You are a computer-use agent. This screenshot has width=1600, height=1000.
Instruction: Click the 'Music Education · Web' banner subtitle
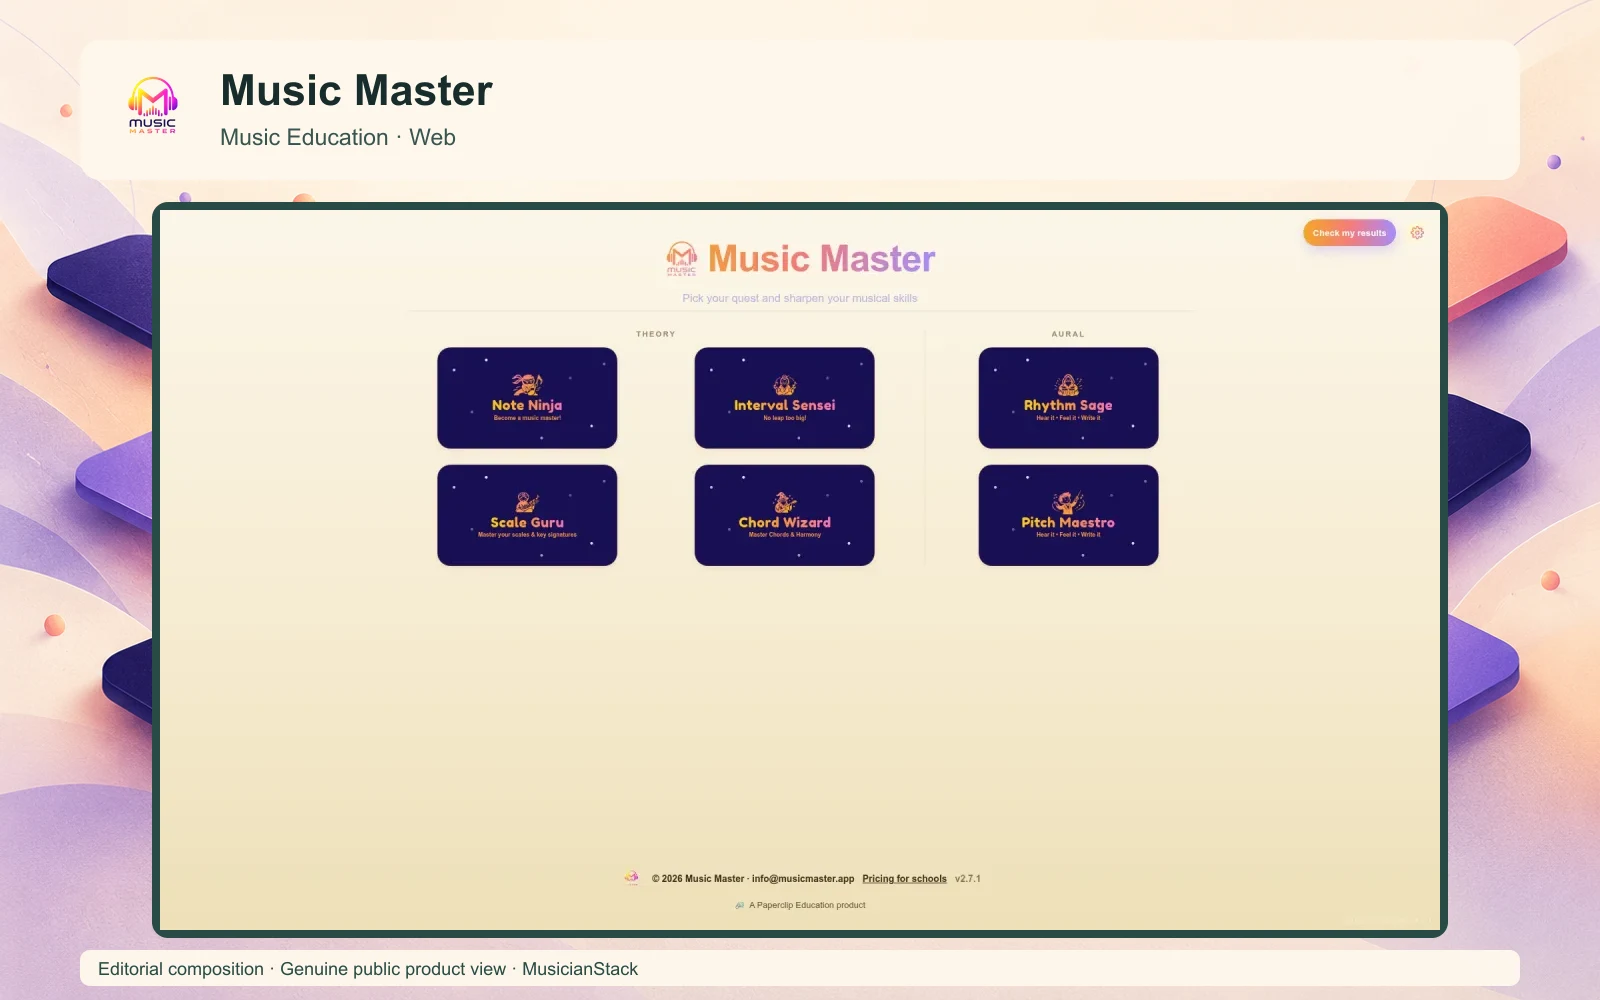pos(338,138)
